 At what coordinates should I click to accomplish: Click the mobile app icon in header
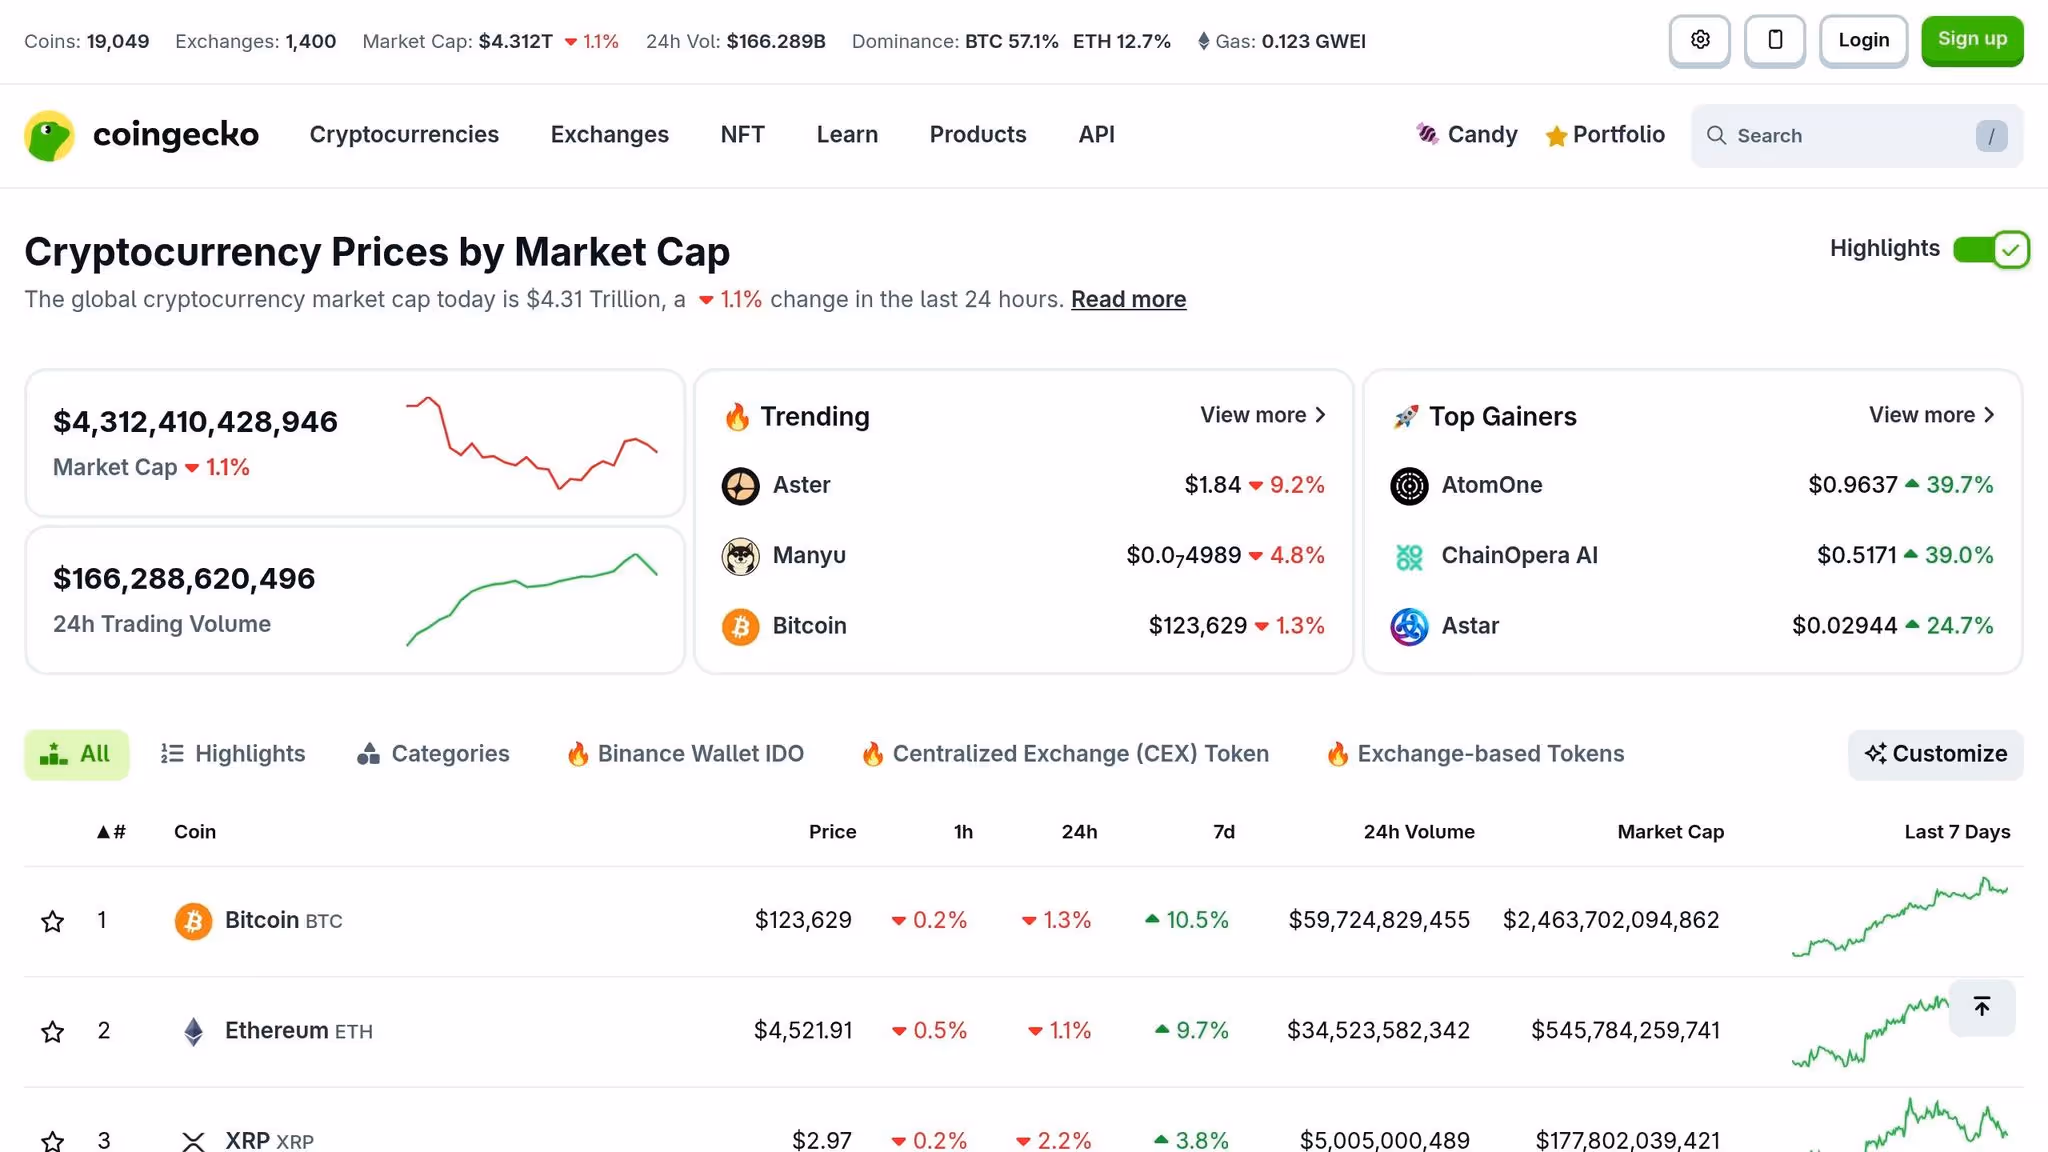[x=1774, y=40]
